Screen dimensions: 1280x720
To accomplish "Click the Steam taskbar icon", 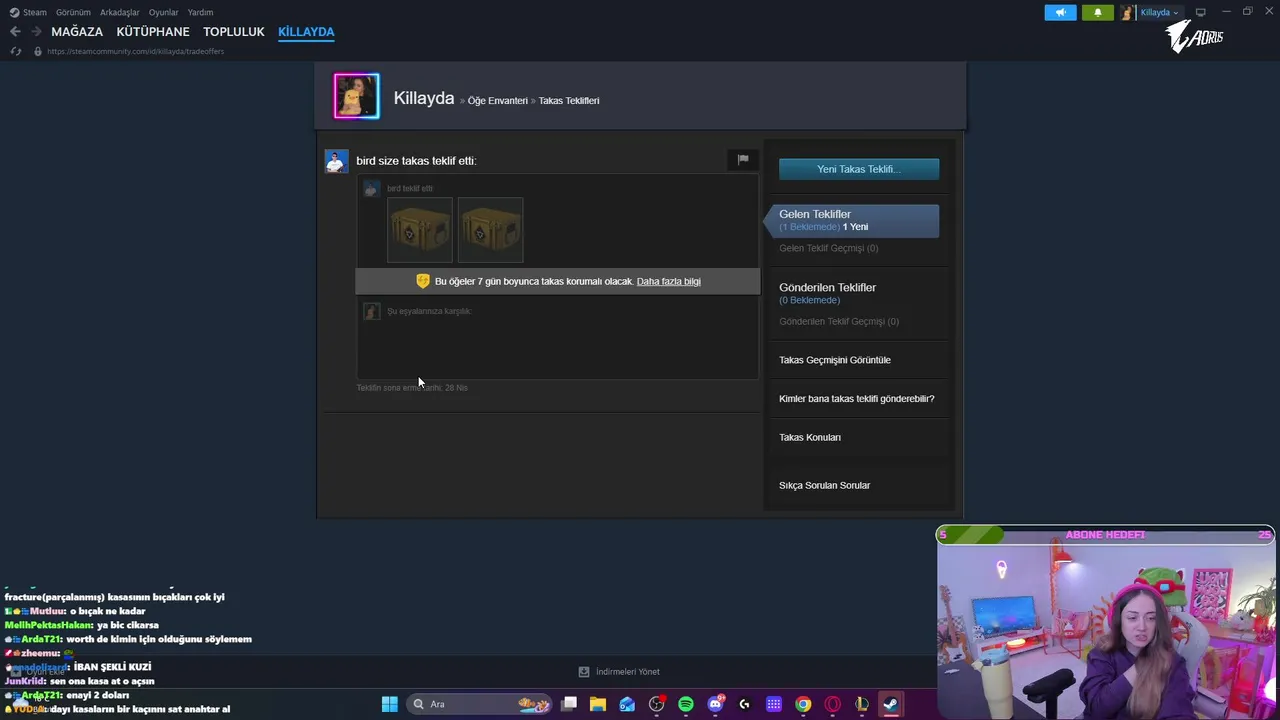I will [x=890, y=704].
